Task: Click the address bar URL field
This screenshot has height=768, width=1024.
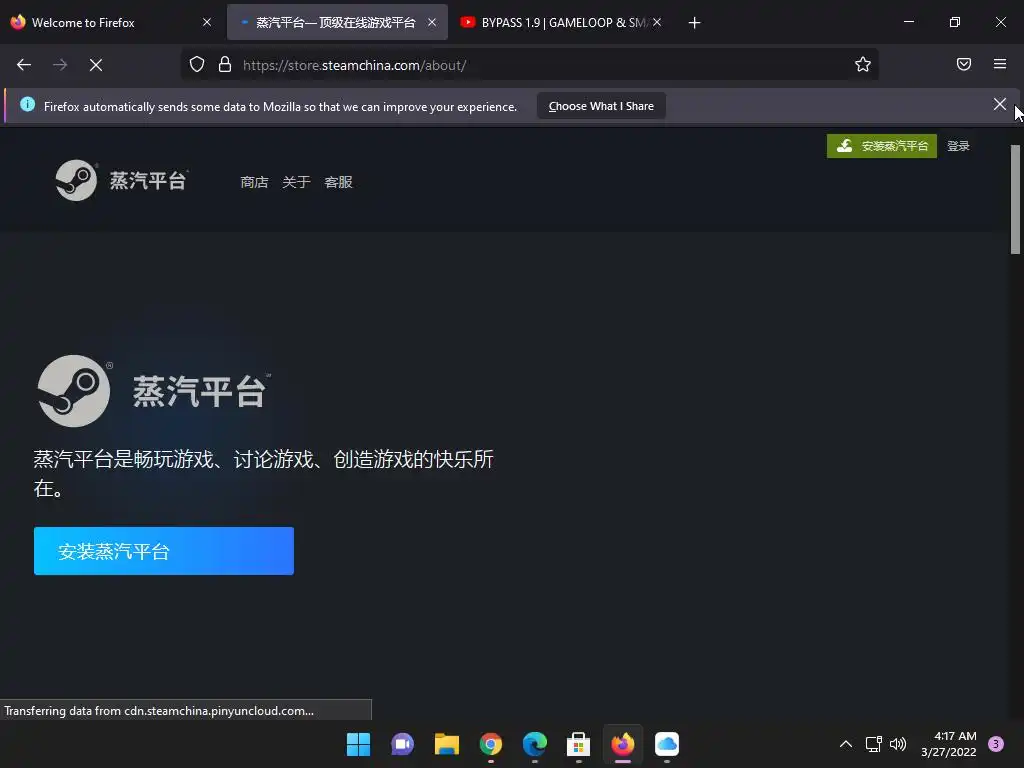Action: [x=529, y=65]
